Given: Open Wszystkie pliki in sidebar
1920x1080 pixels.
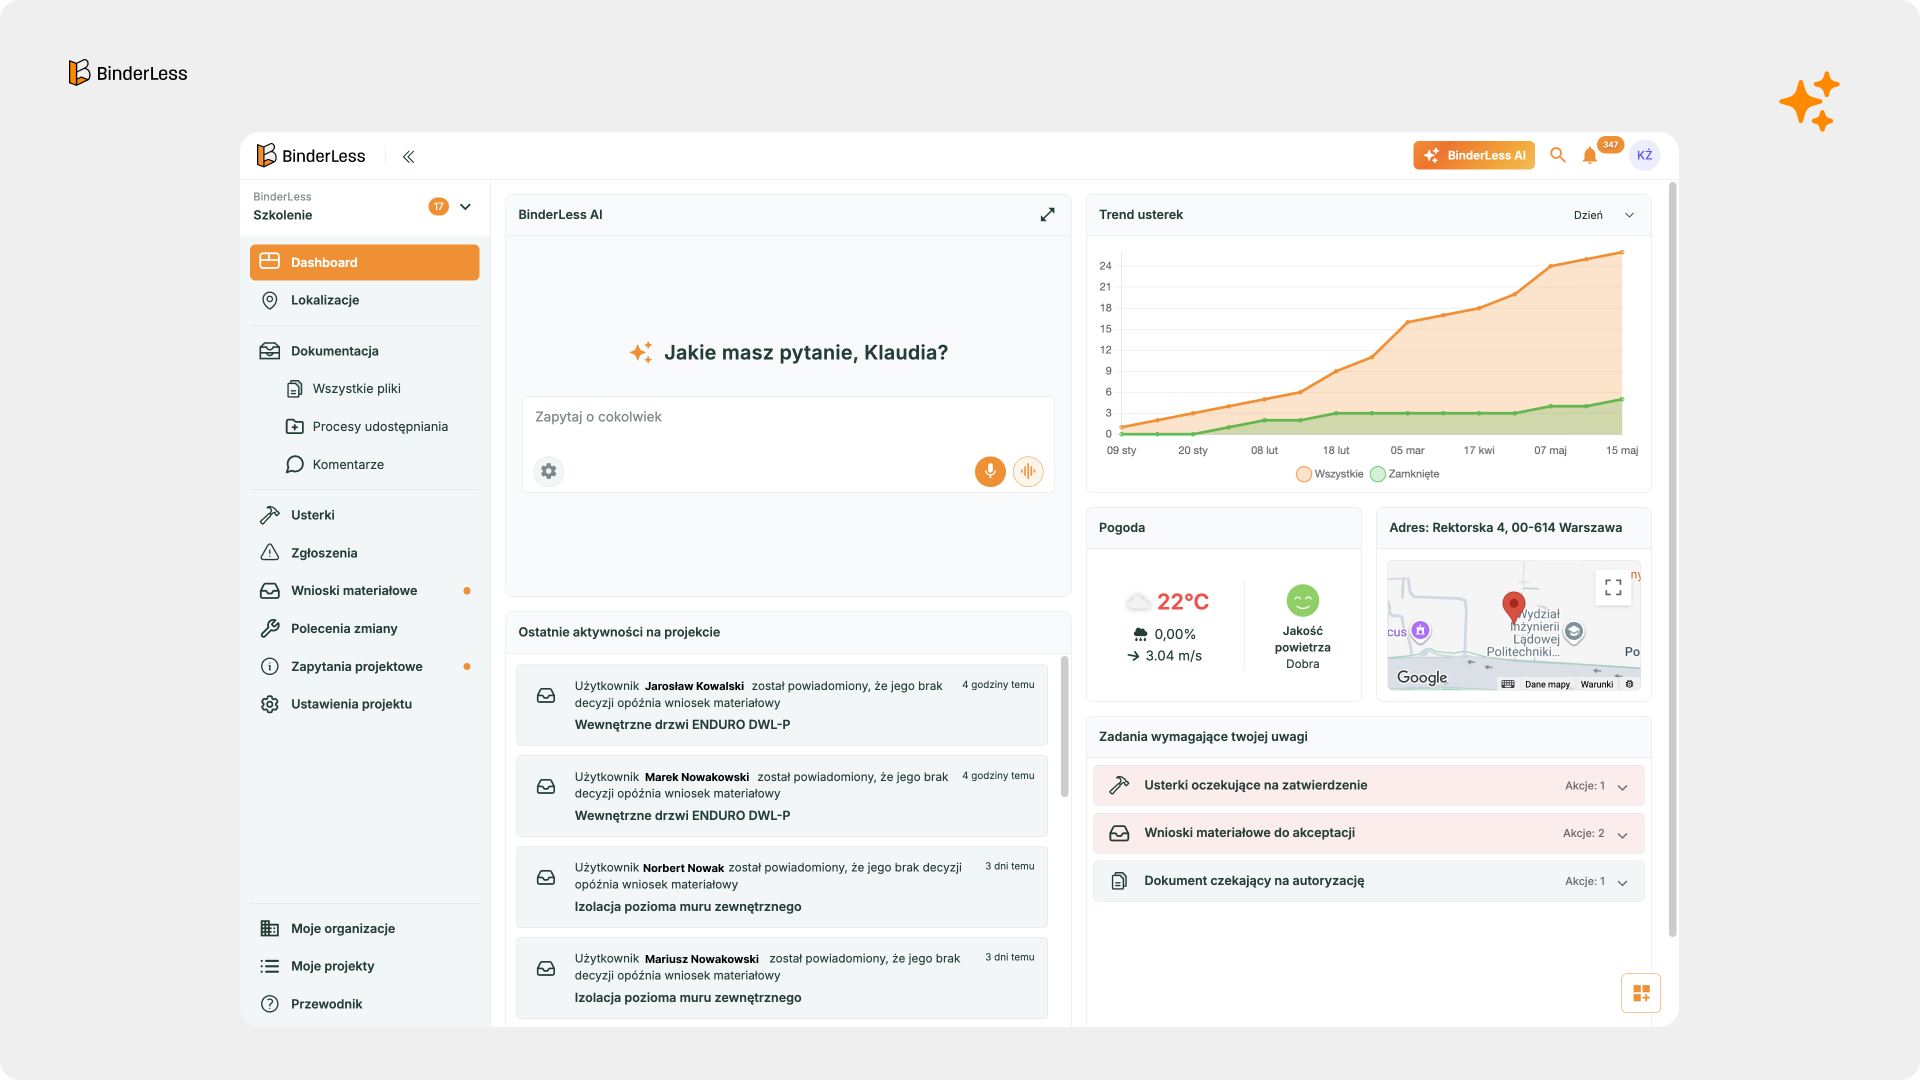Looking at the screenshot, I should 364,389.
